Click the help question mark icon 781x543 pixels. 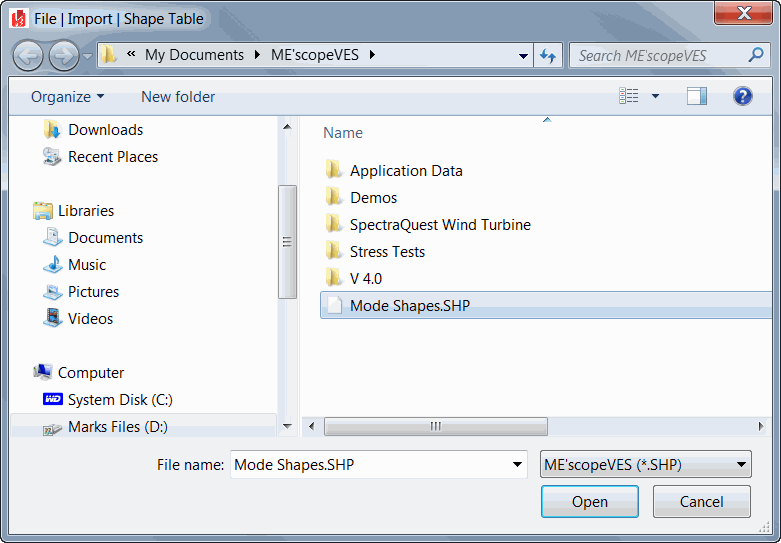742,96
